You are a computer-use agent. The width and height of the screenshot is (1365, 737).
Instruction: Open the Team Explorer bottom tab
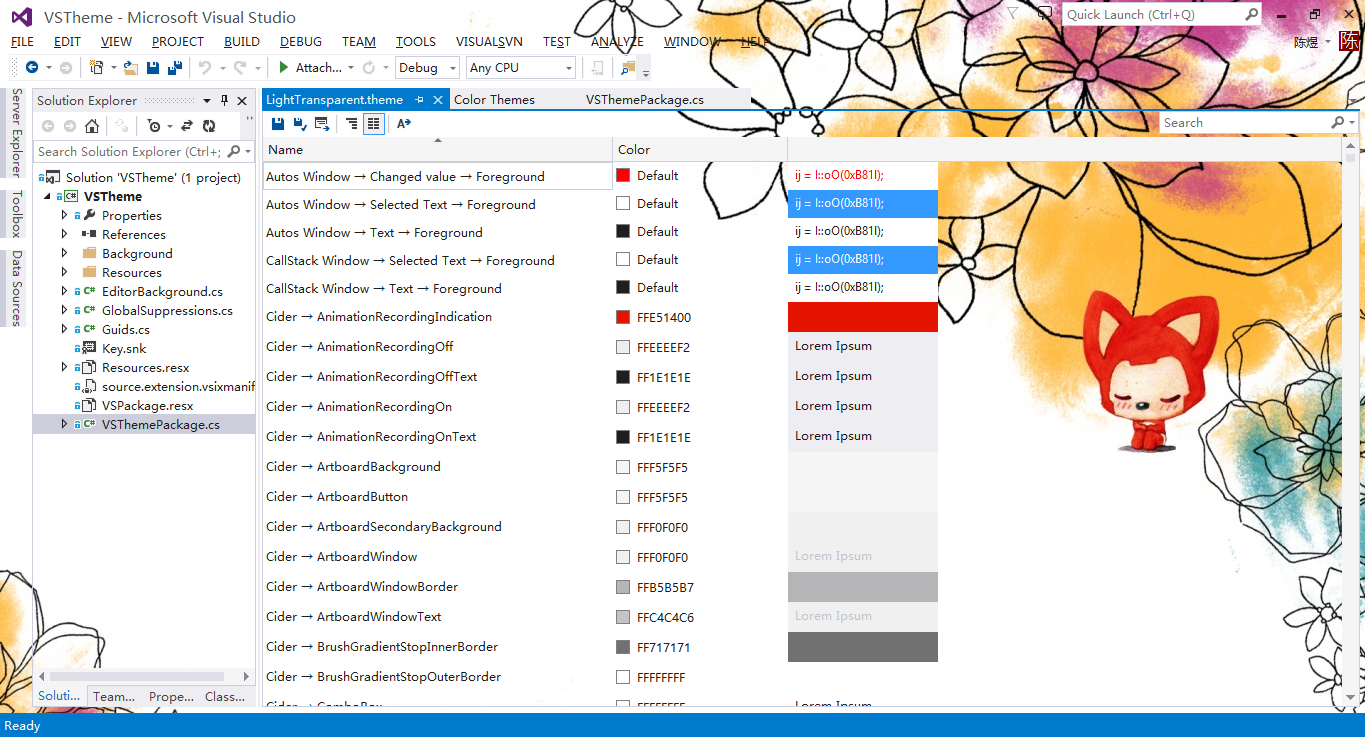[x=113, y=696]
